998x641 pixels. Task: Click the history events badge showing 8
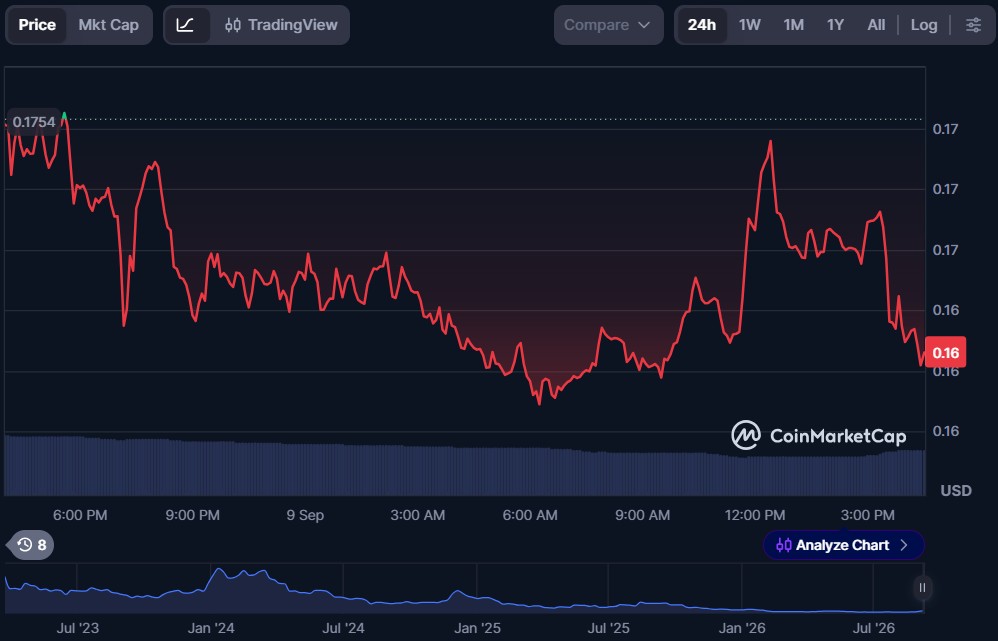tap(31, 545)
